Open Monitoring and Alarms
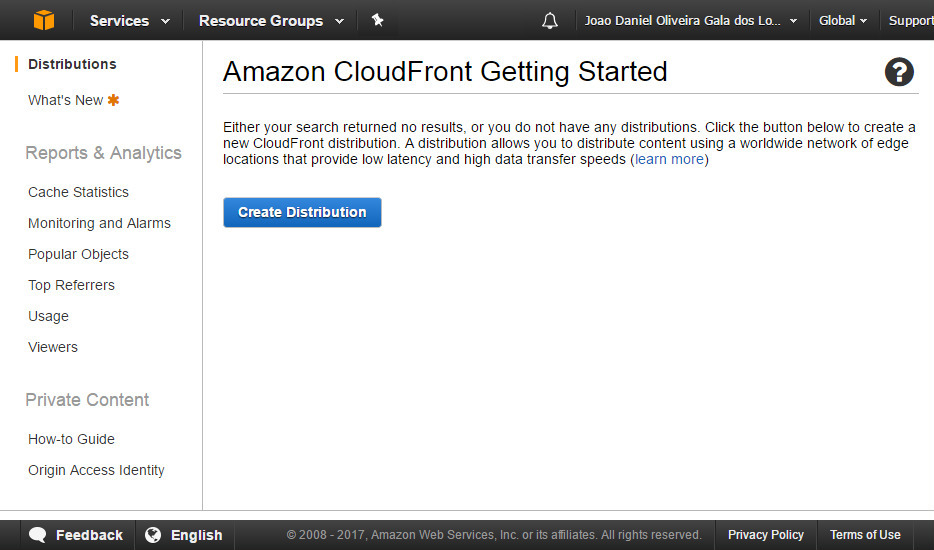934x550 pixels. [99, 223]
